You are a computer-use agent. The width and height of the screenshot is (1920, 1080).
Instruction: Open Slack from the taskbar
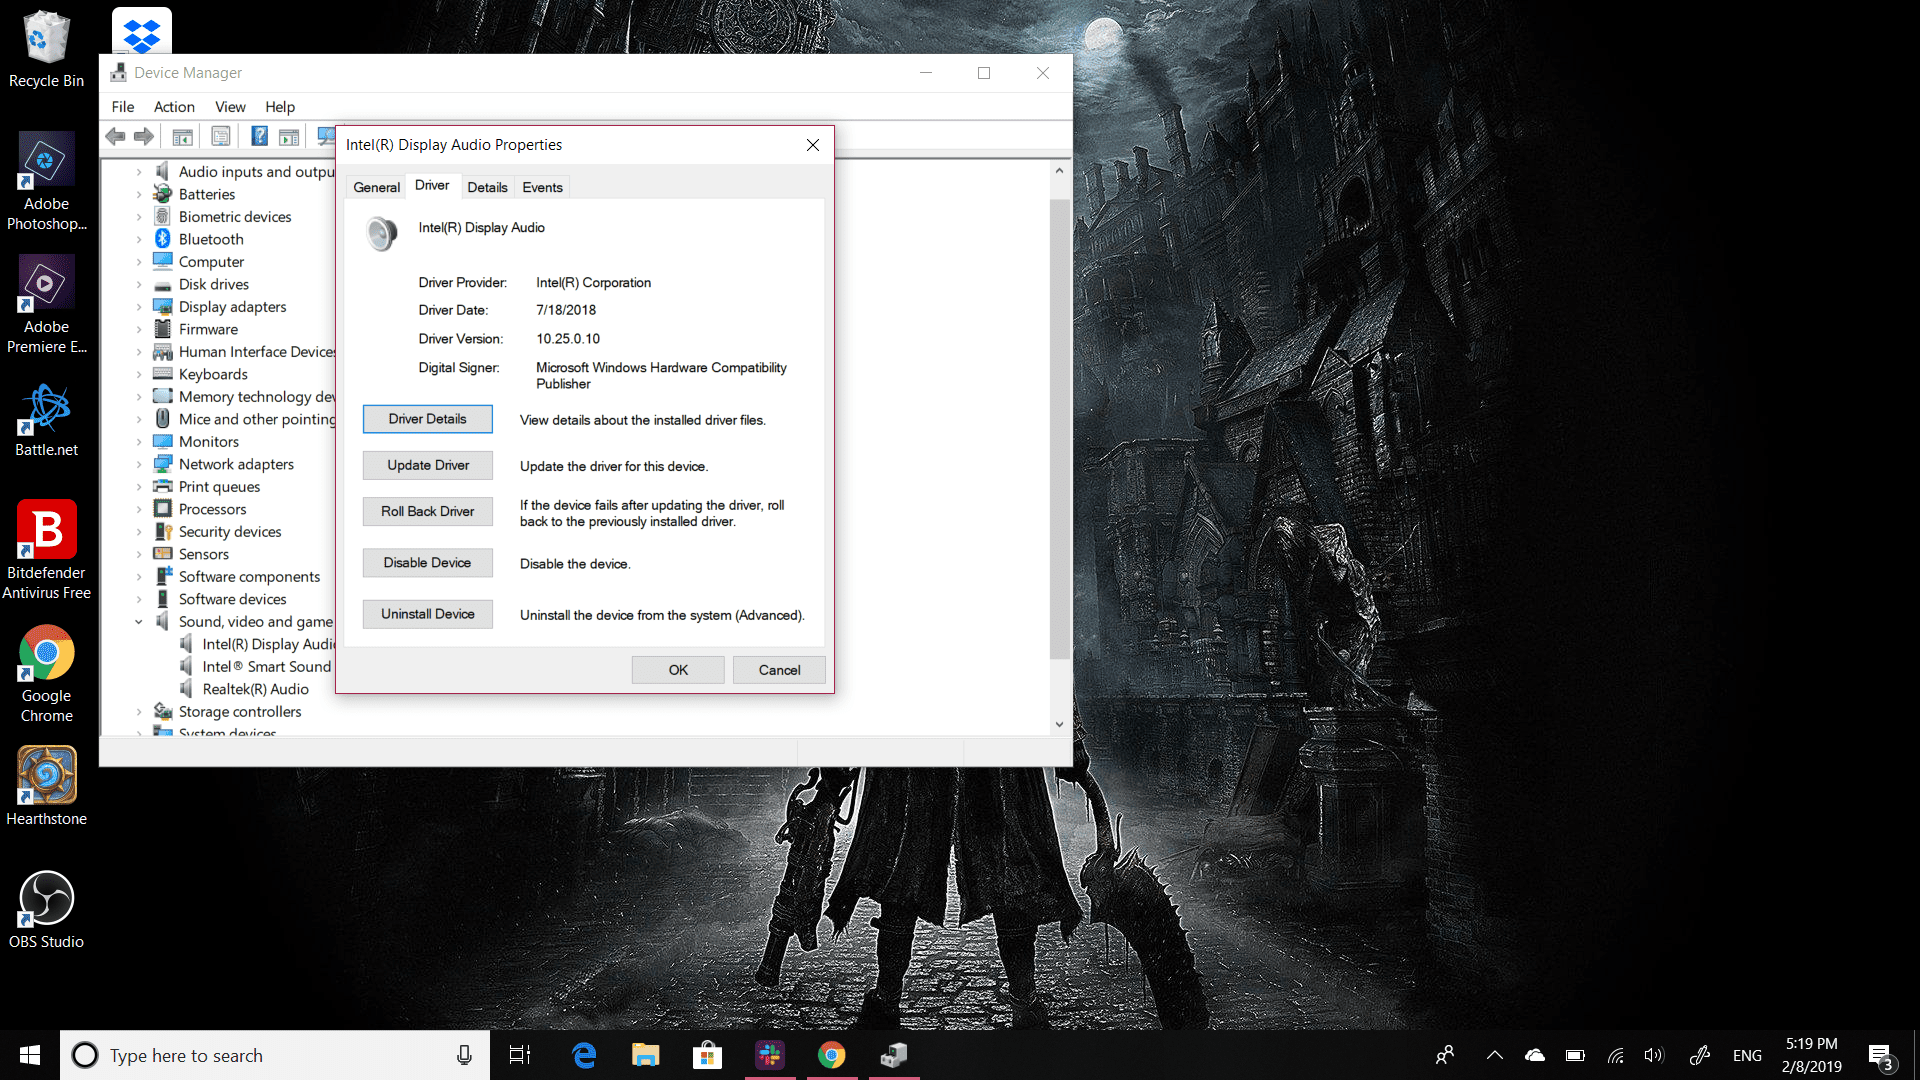coord(769,1055)
